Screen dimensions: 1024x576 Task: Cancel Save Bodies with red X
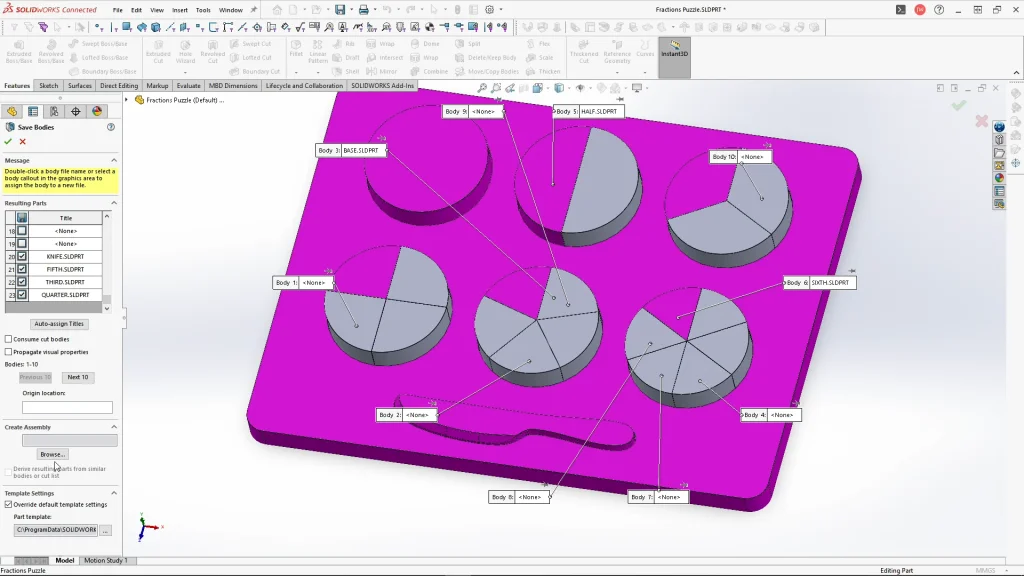click(23, 142)
